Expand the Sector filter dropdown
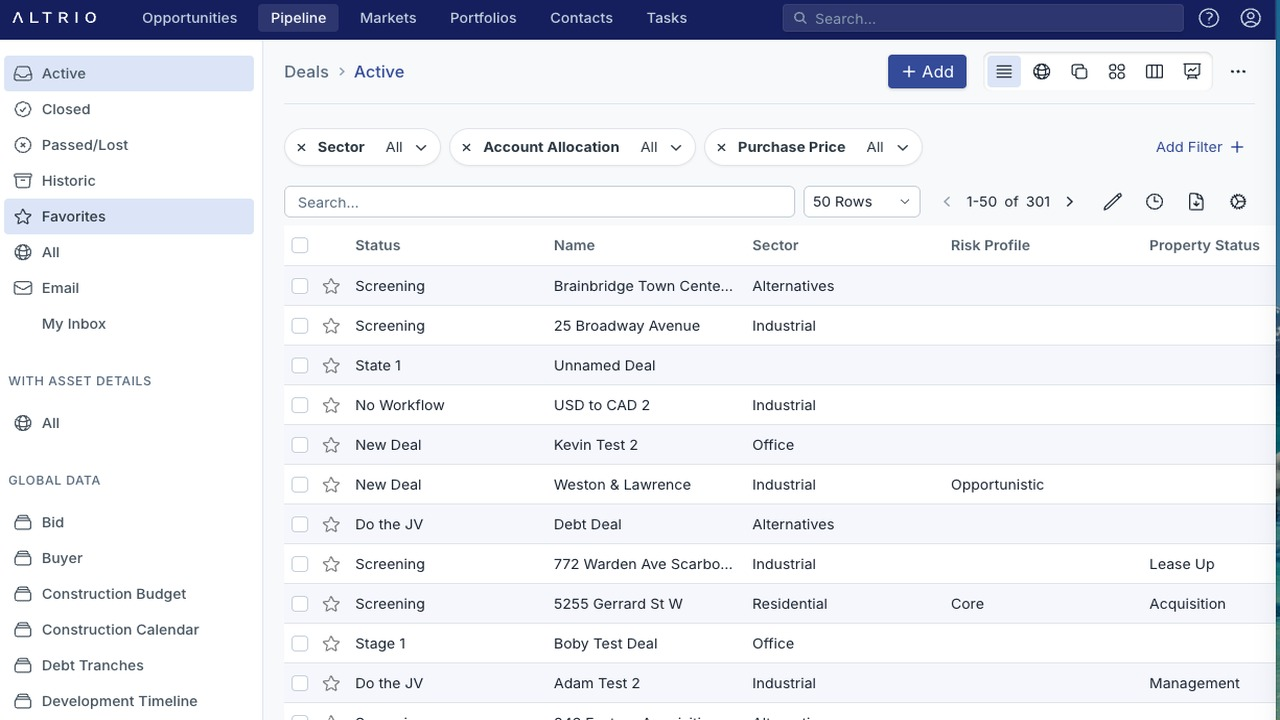The width and height of the screenshot is (1280, 720). [408, 147]
